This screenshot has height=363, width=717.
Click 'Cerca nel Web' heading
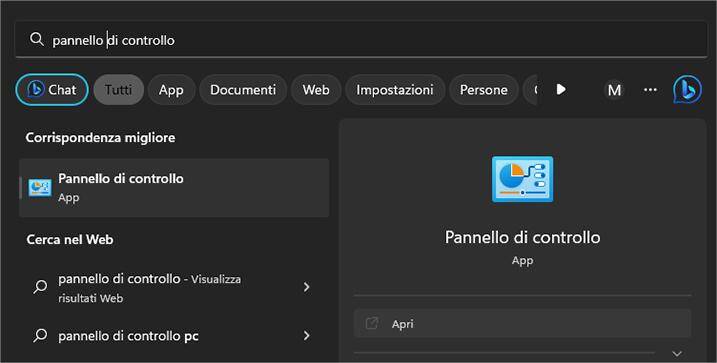point(70,240)
